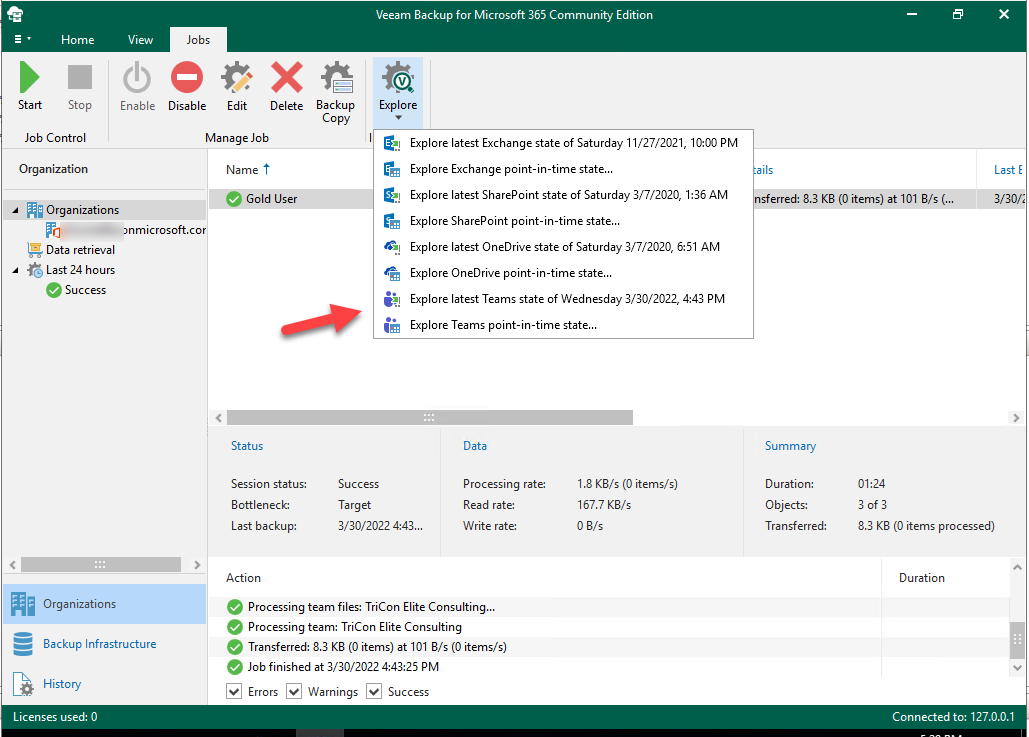
Task: Open the main application menu dropdown
Action: (22, 40)
